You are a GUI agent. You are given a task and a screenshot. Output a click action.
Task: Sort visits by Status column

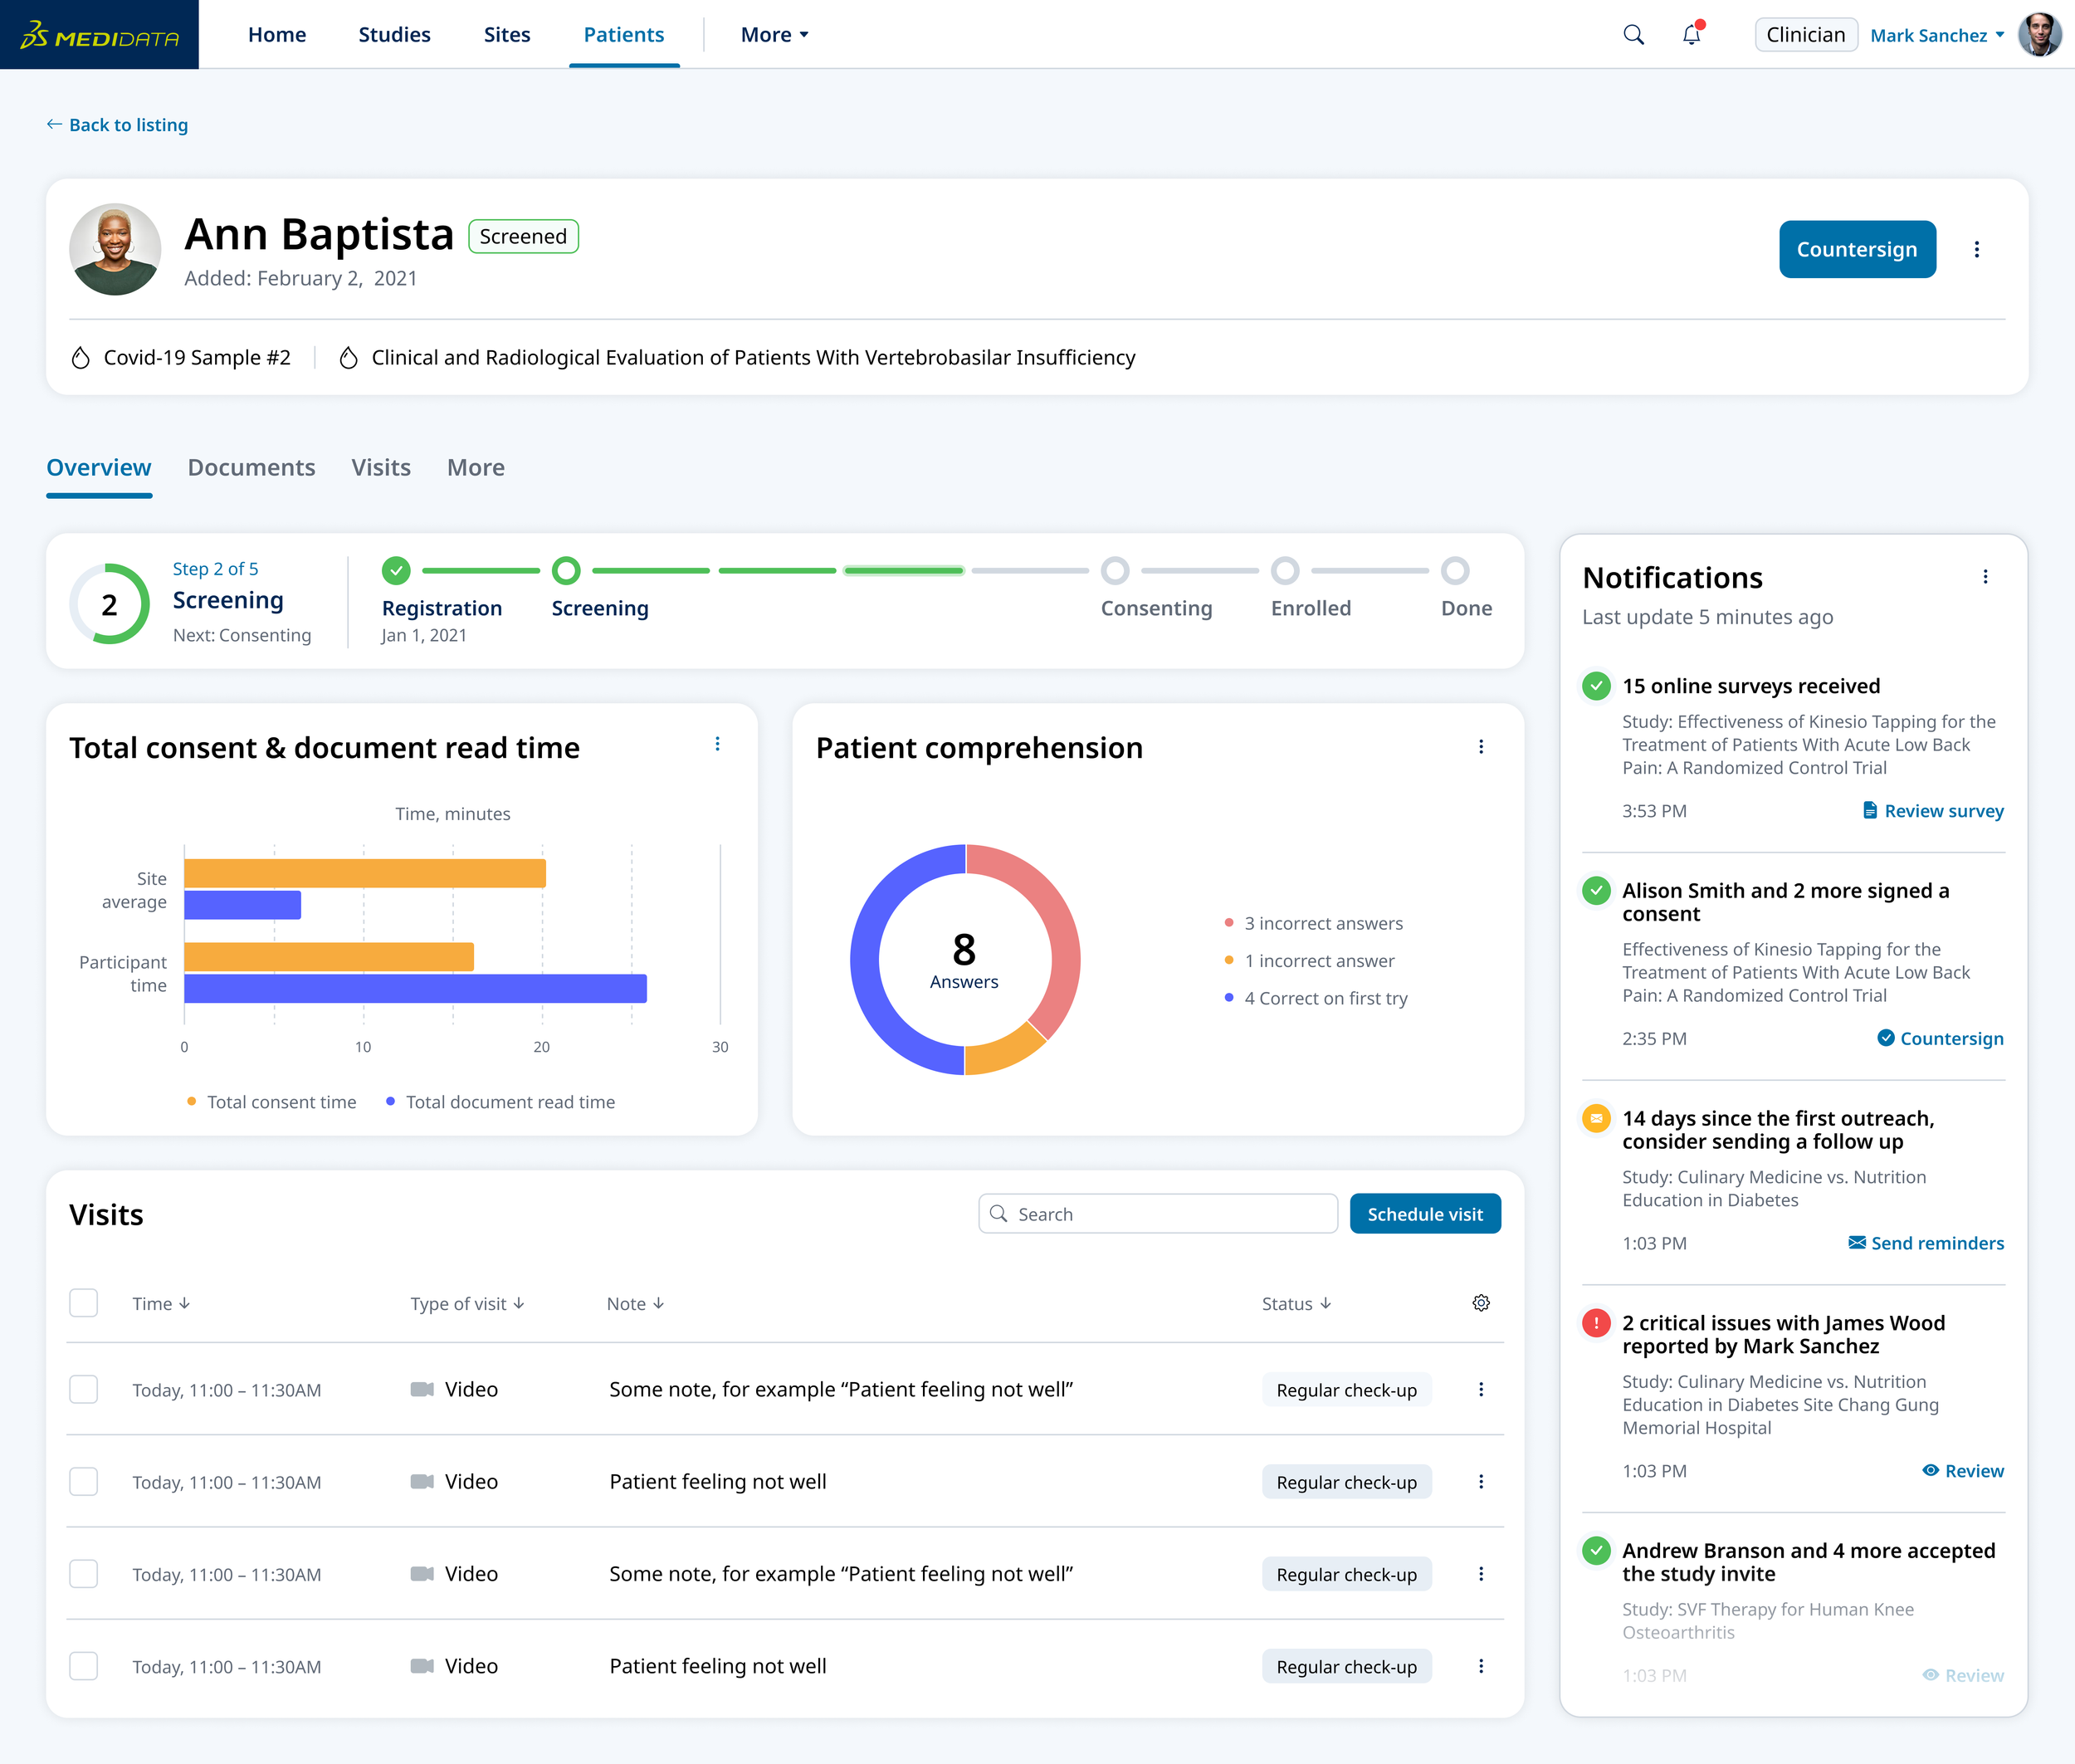(x=1296, y=1303)
